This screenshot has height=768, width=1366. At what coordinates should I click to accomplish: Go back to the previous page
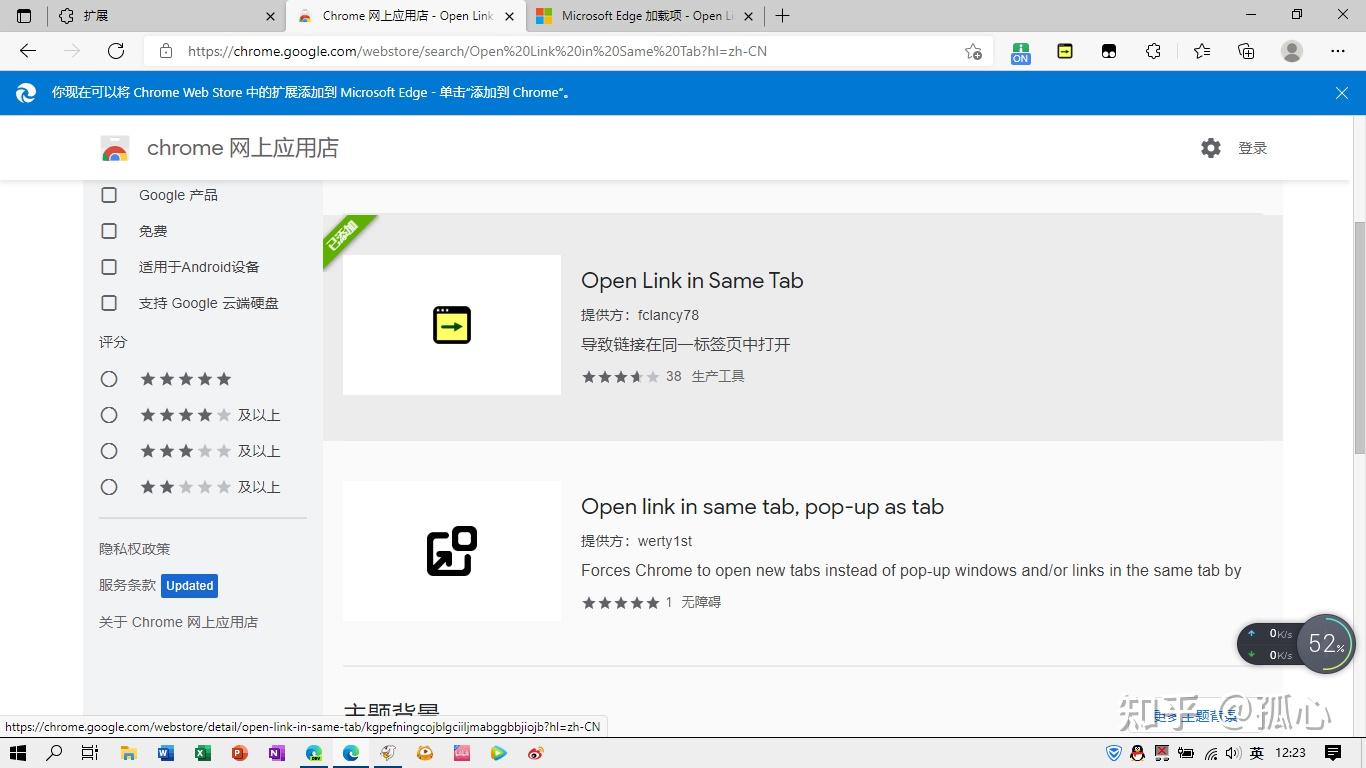(x=28, y=51)
